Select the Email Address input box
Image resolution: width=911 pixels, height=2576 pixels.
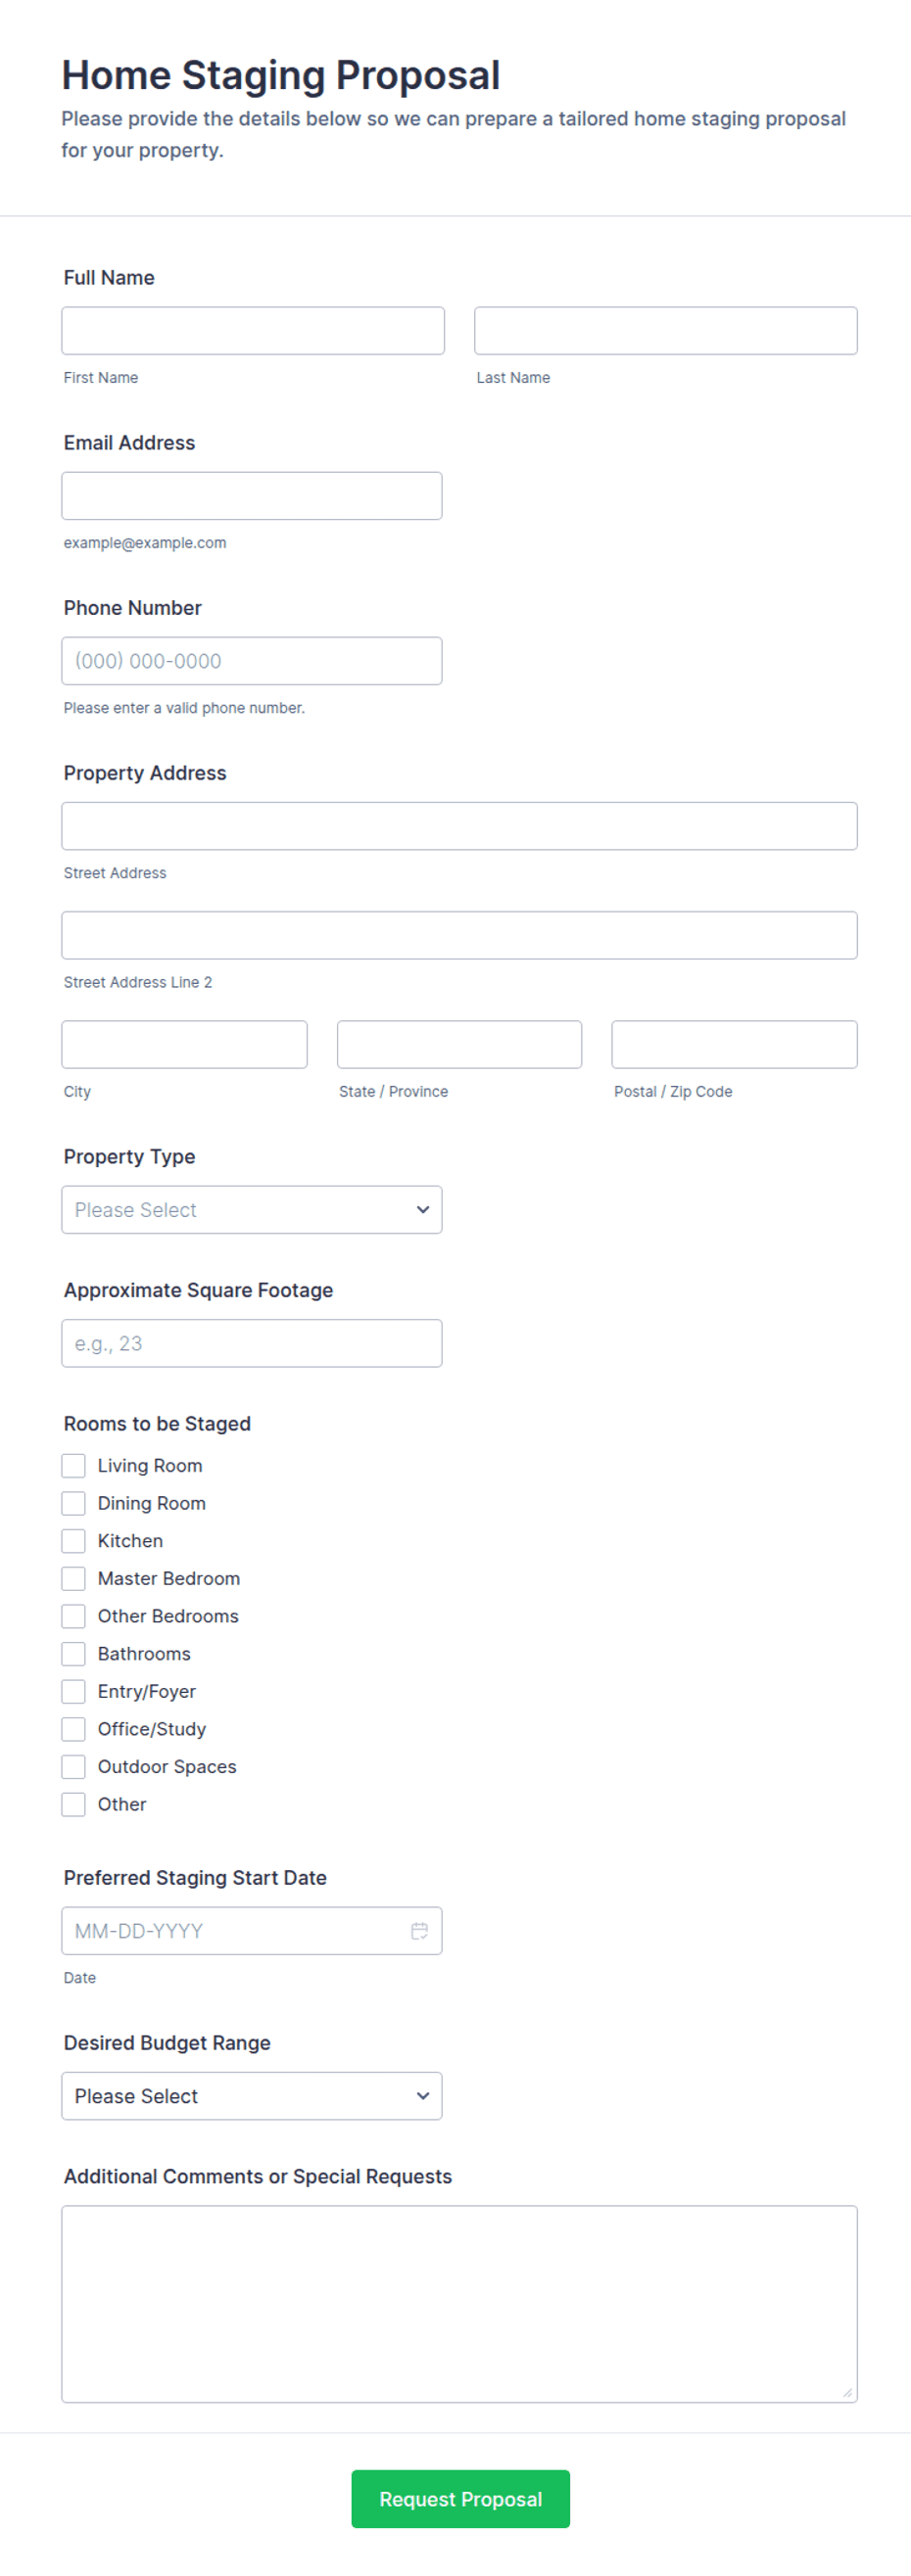tap(252, 495)
